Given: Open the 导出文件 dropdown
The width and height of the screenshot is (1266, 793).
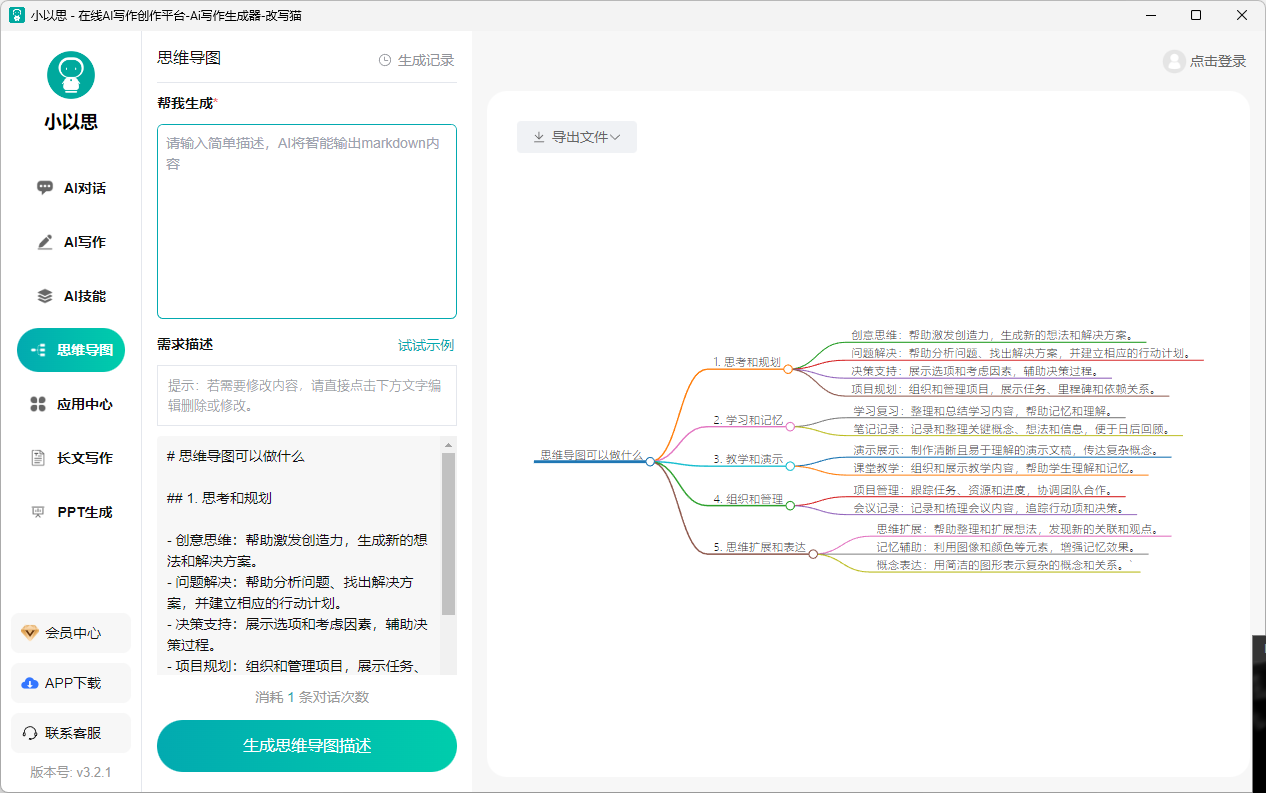Looking at the screenshot, I should pyautogui.click(x=577, y=137).
